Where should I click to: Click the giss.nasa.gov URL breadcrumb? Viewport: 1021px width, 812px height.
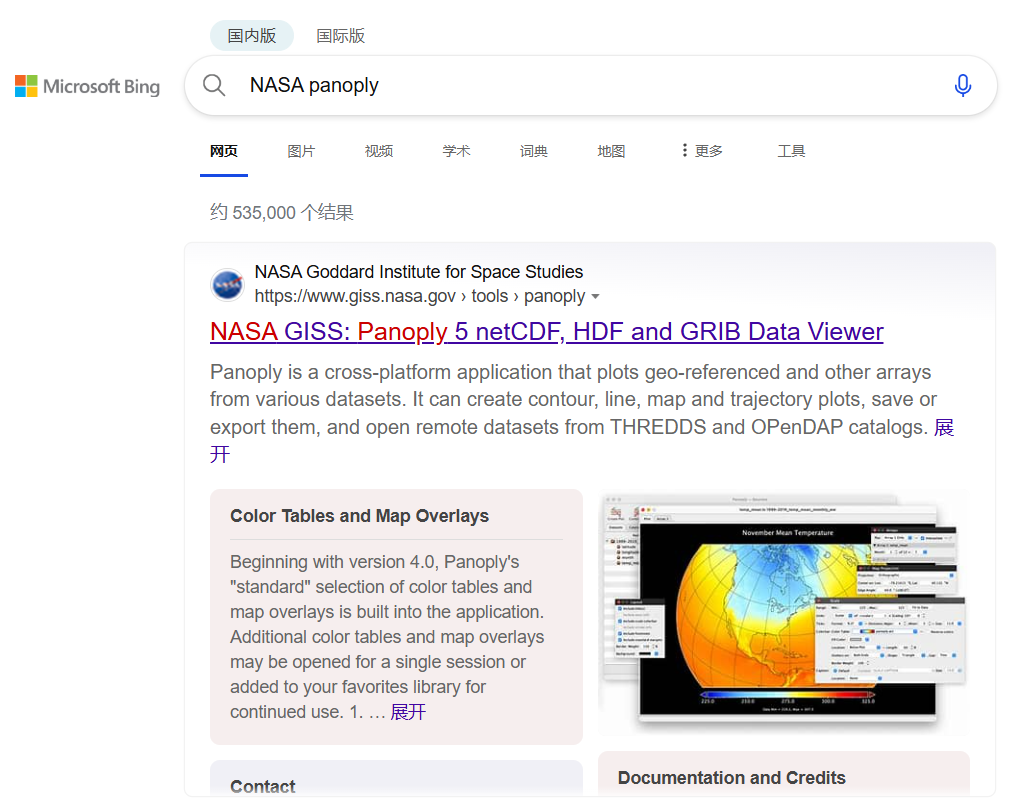click(420, 296)
